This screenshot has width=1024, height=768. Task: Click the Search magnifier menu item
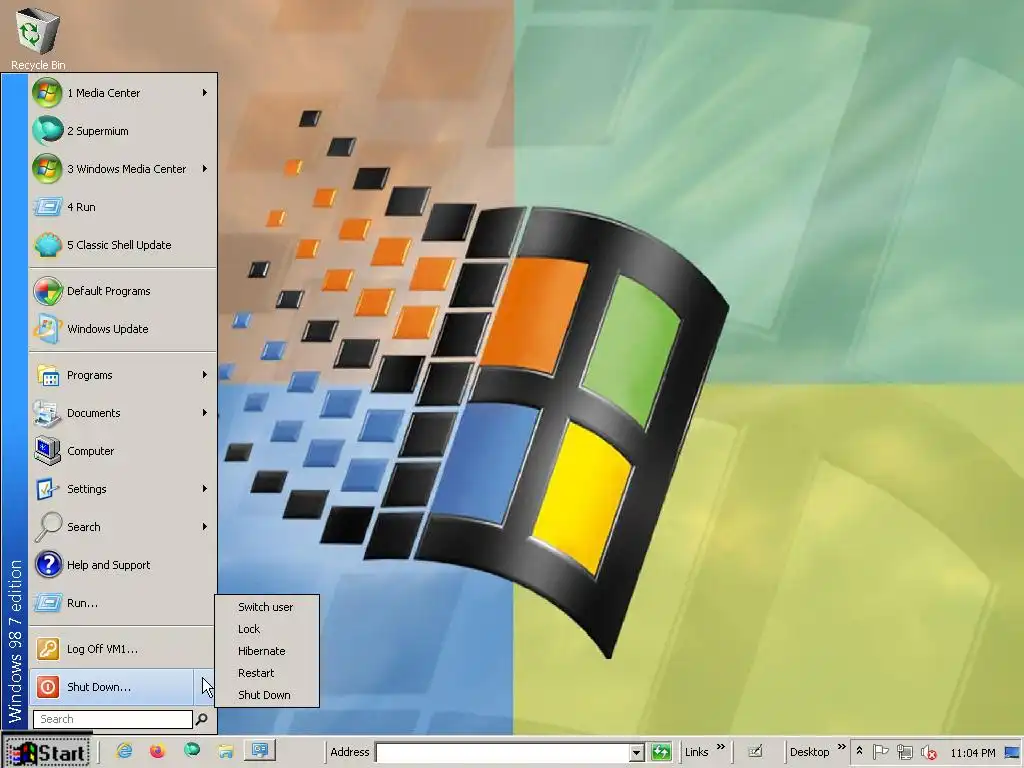(123, 526)
